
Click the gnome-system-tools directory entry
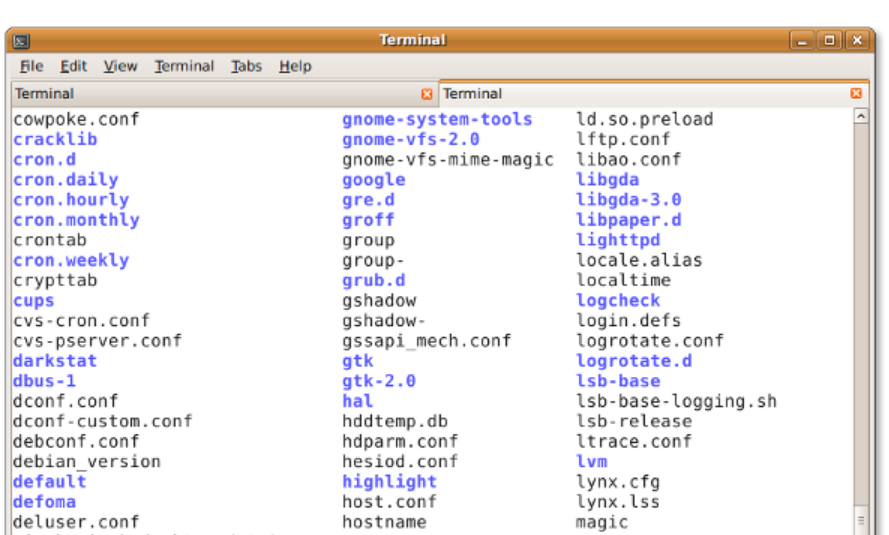coord(437,119)
